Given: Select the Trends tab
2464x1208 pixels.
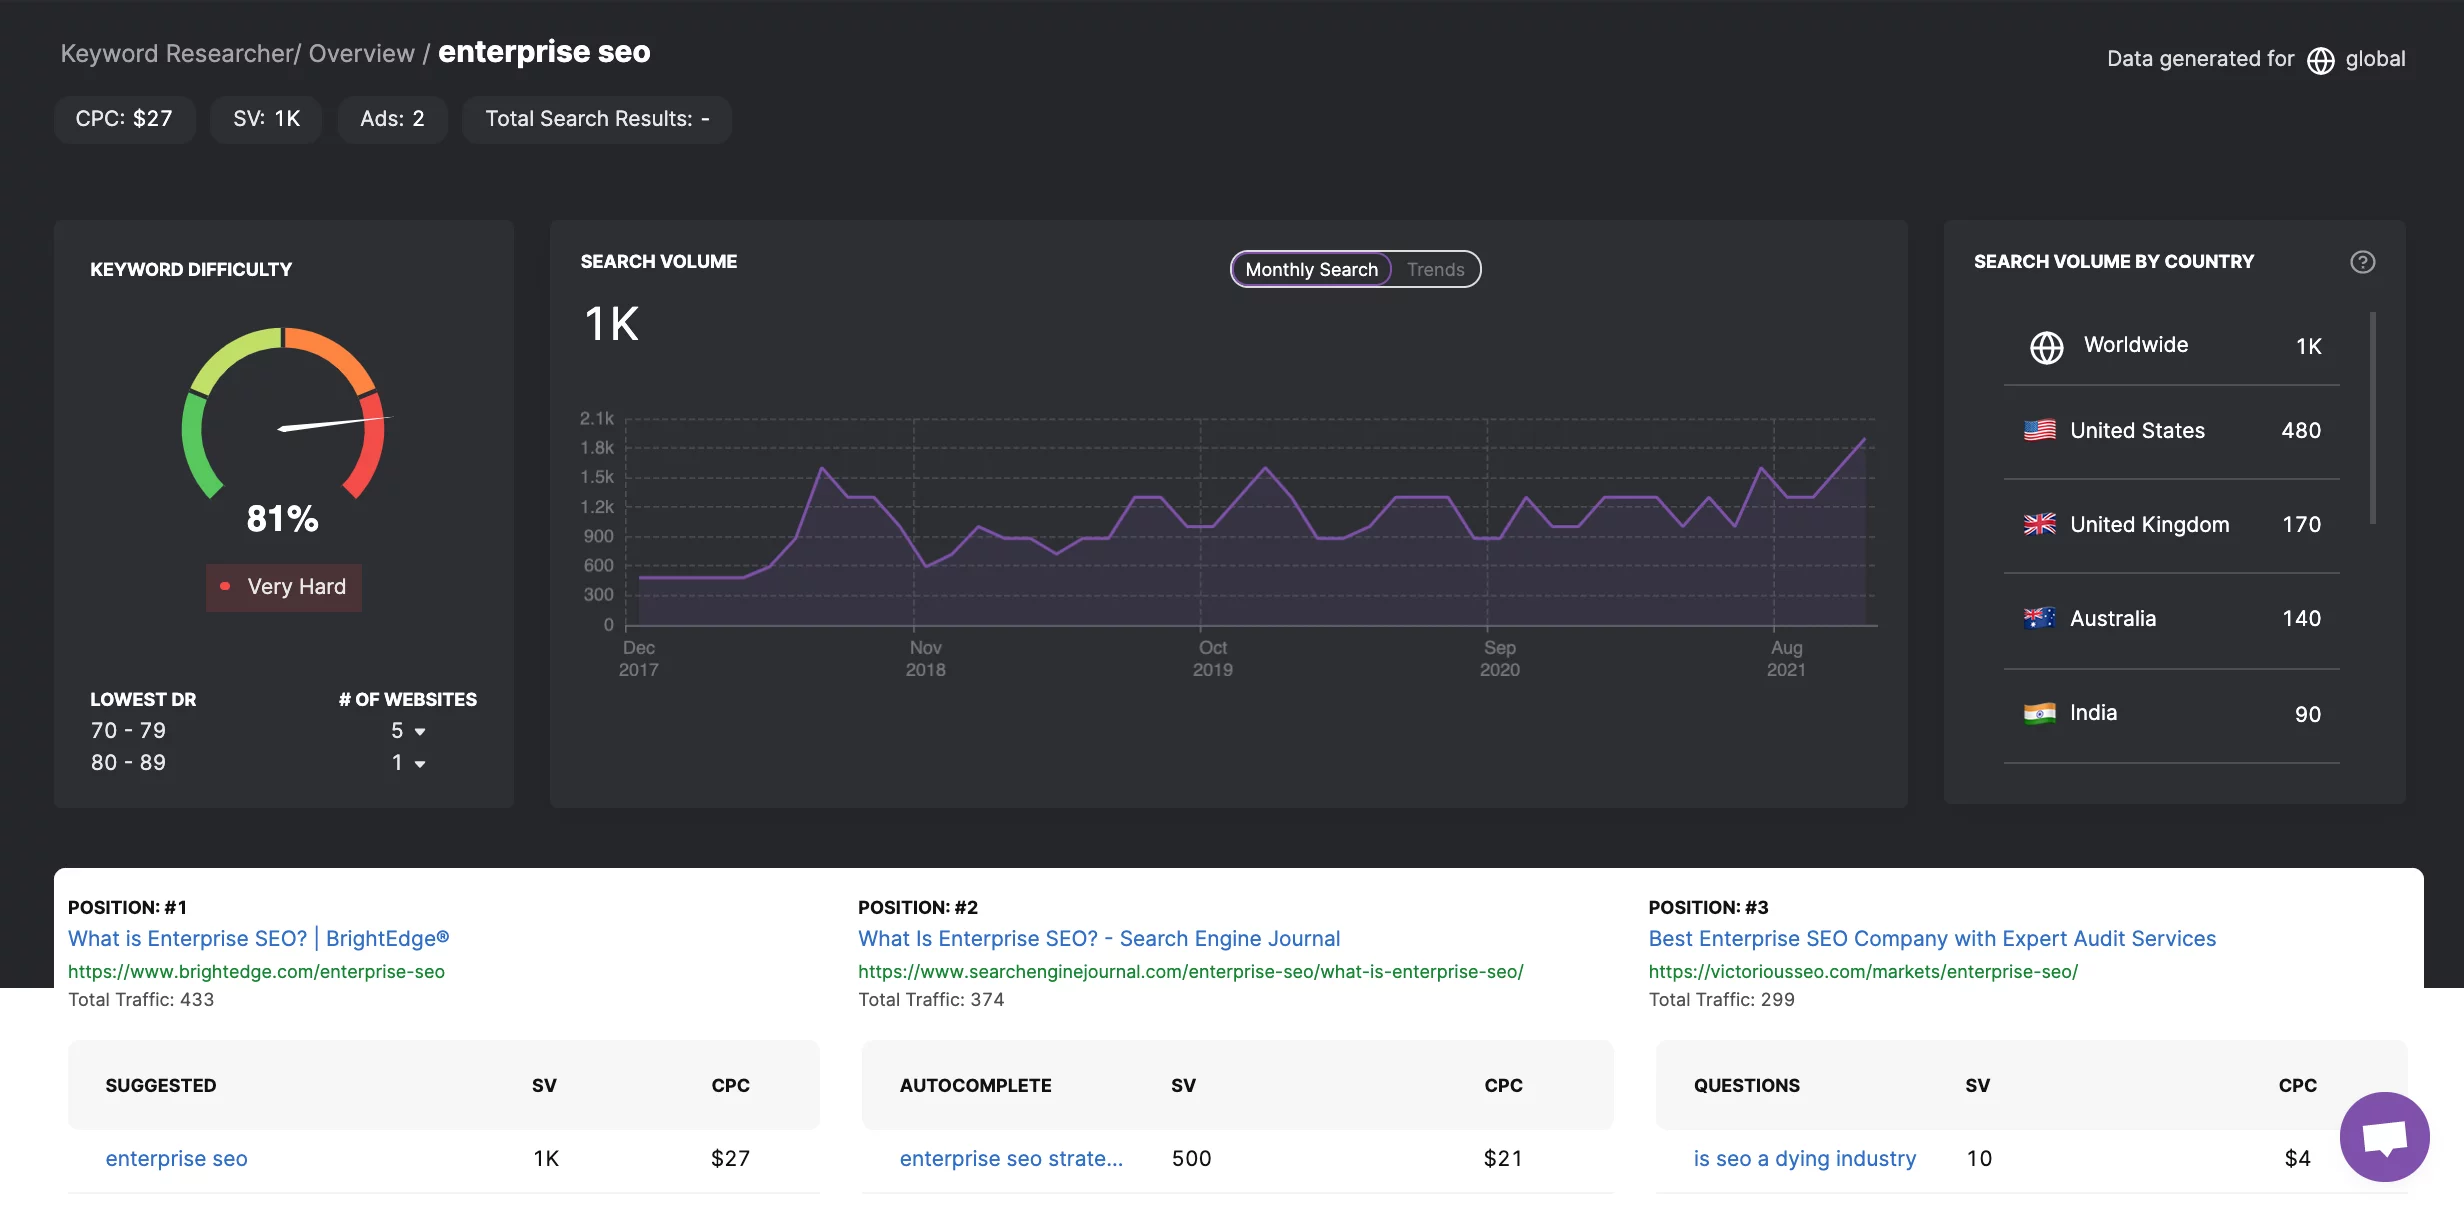Looking at the screenshot, I should [1435, 269].
